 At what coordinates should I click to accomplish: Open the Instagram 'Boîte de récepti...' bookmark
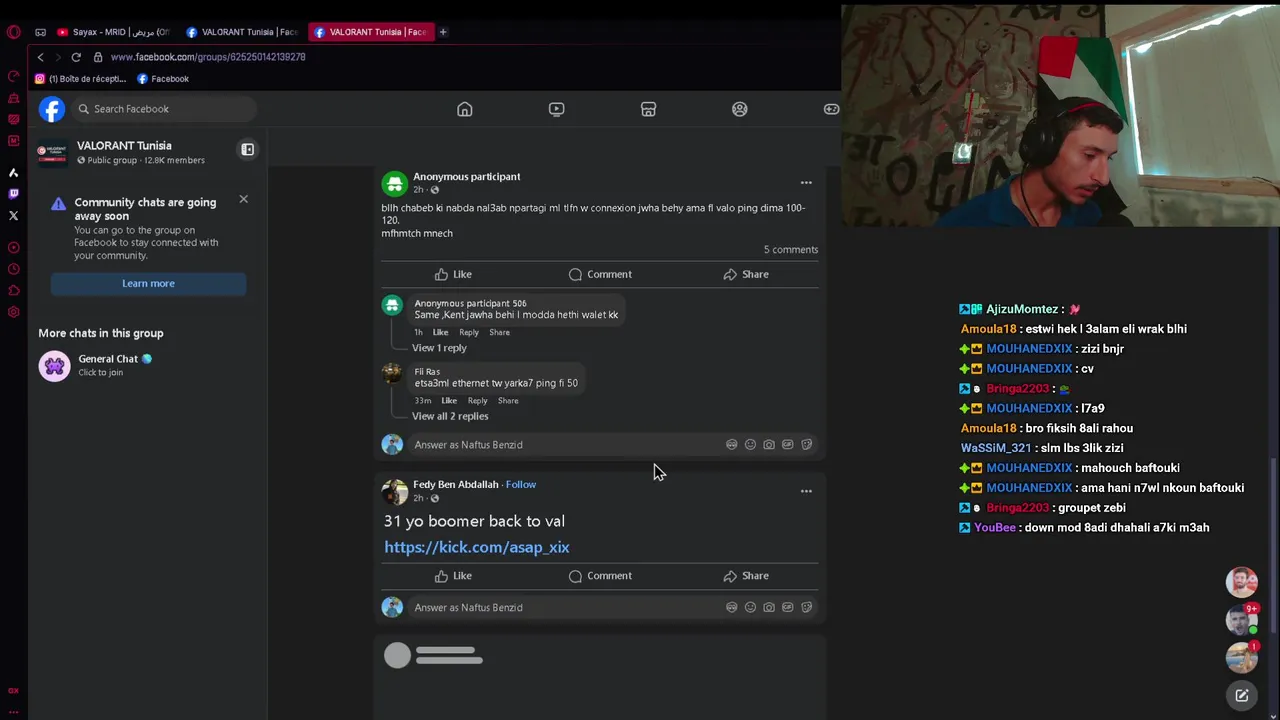(81, 79)
